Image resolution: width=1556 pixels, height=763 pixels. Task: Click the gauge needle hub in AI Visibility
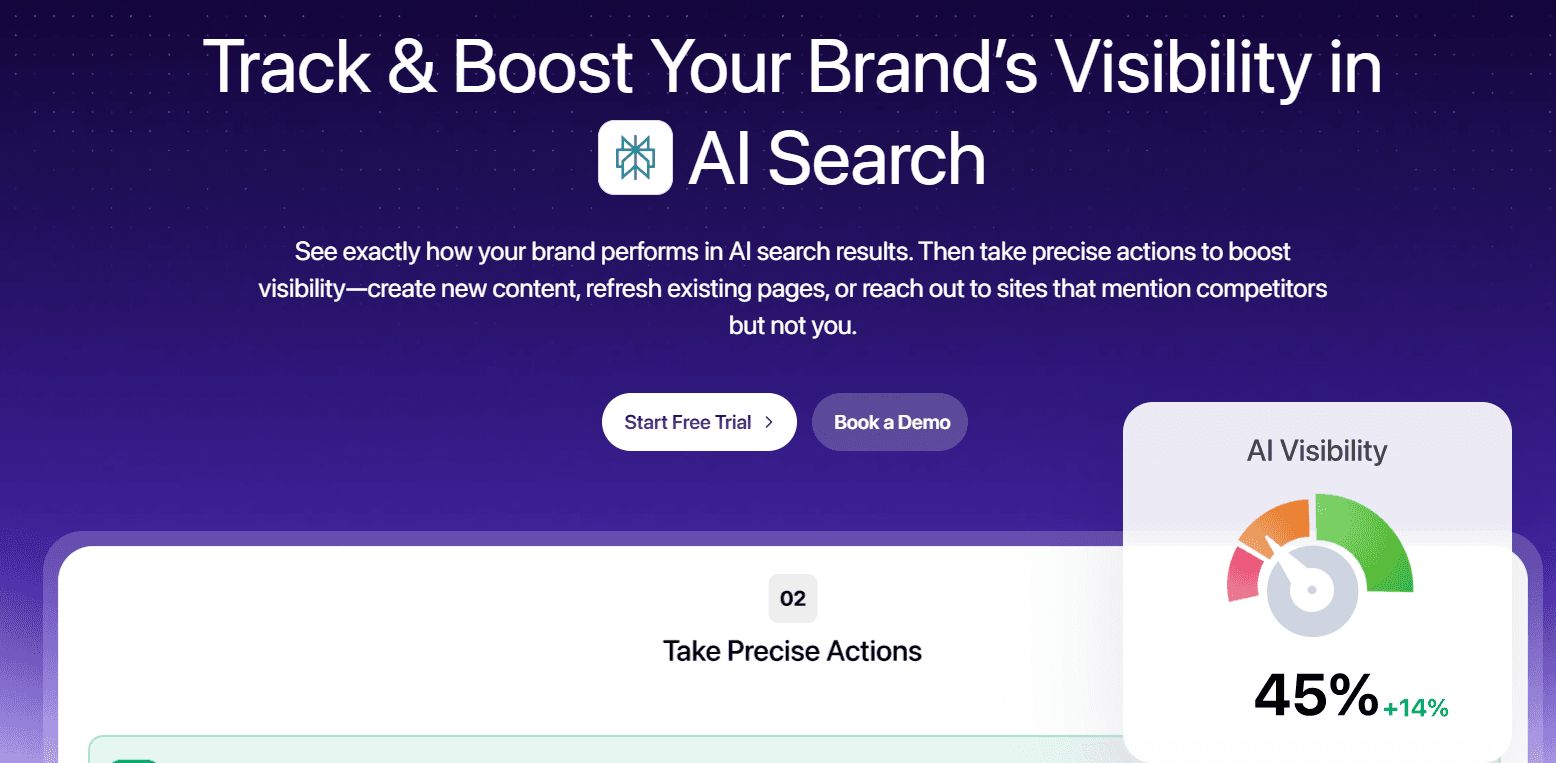[x=1312, y=591]
